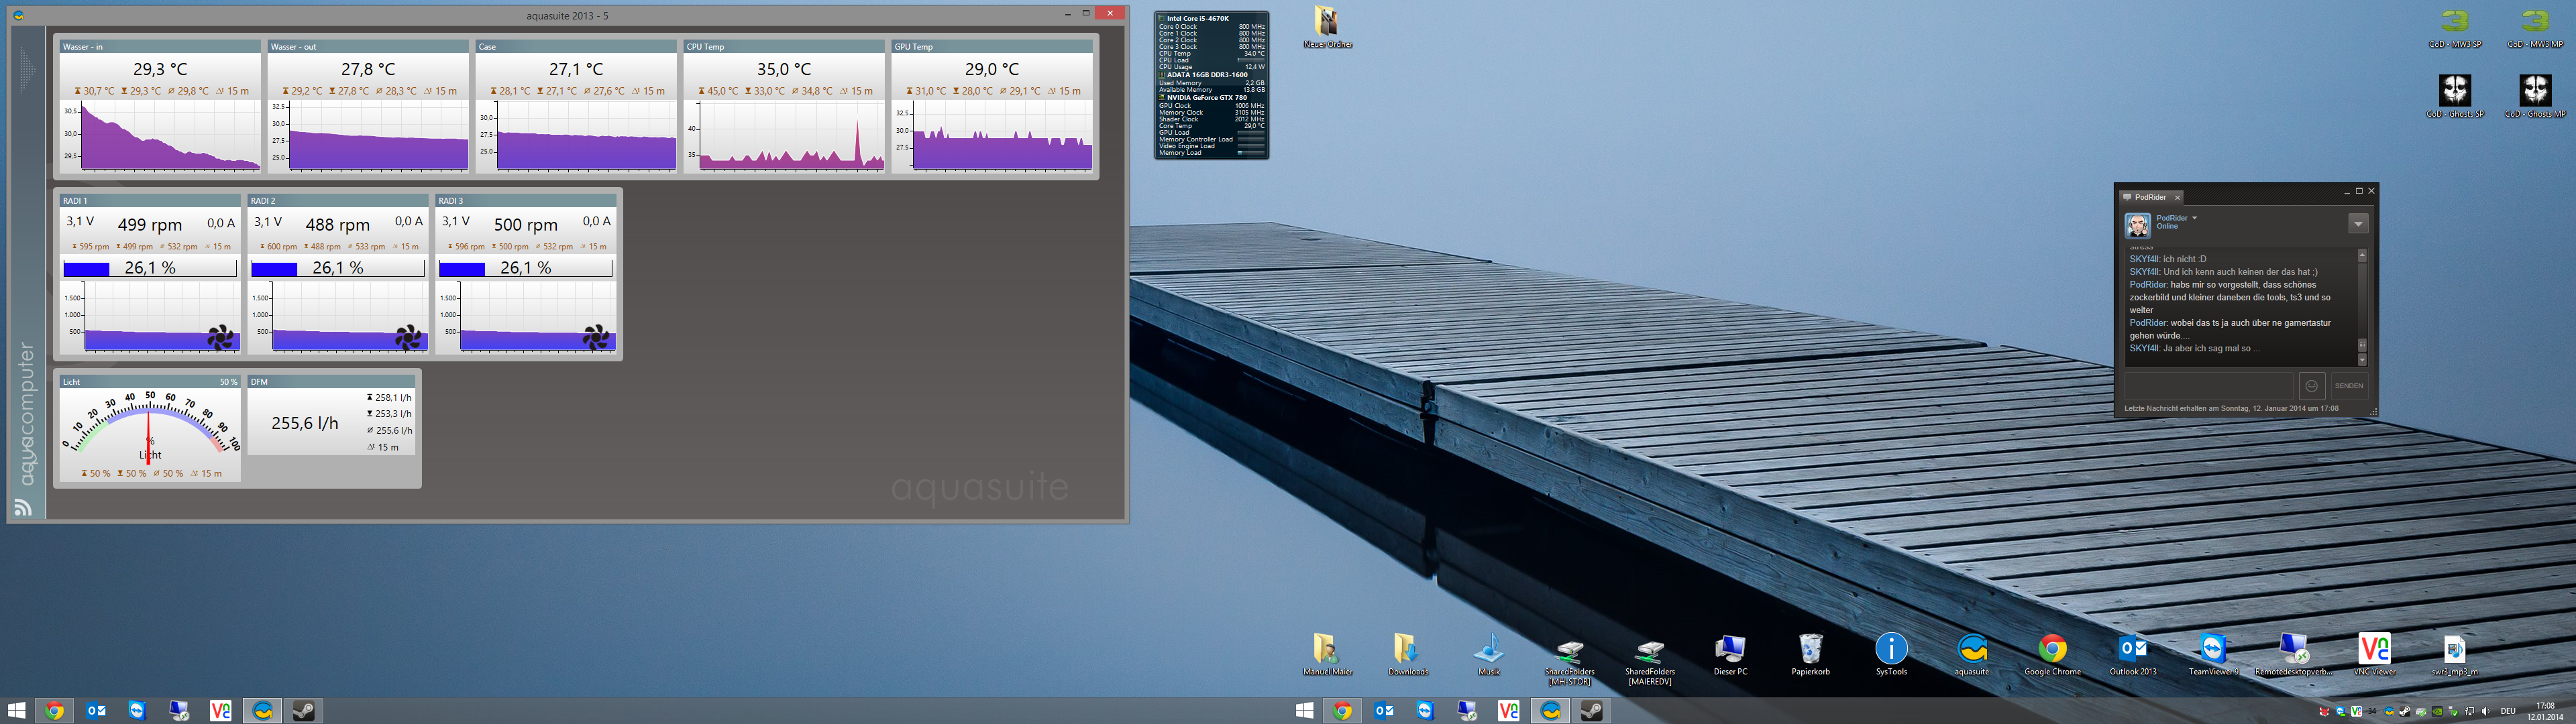This screenshot has height=724, width=2576.
Task: Click the fan icon in RADI 3 chart
Action: [596, 338]
